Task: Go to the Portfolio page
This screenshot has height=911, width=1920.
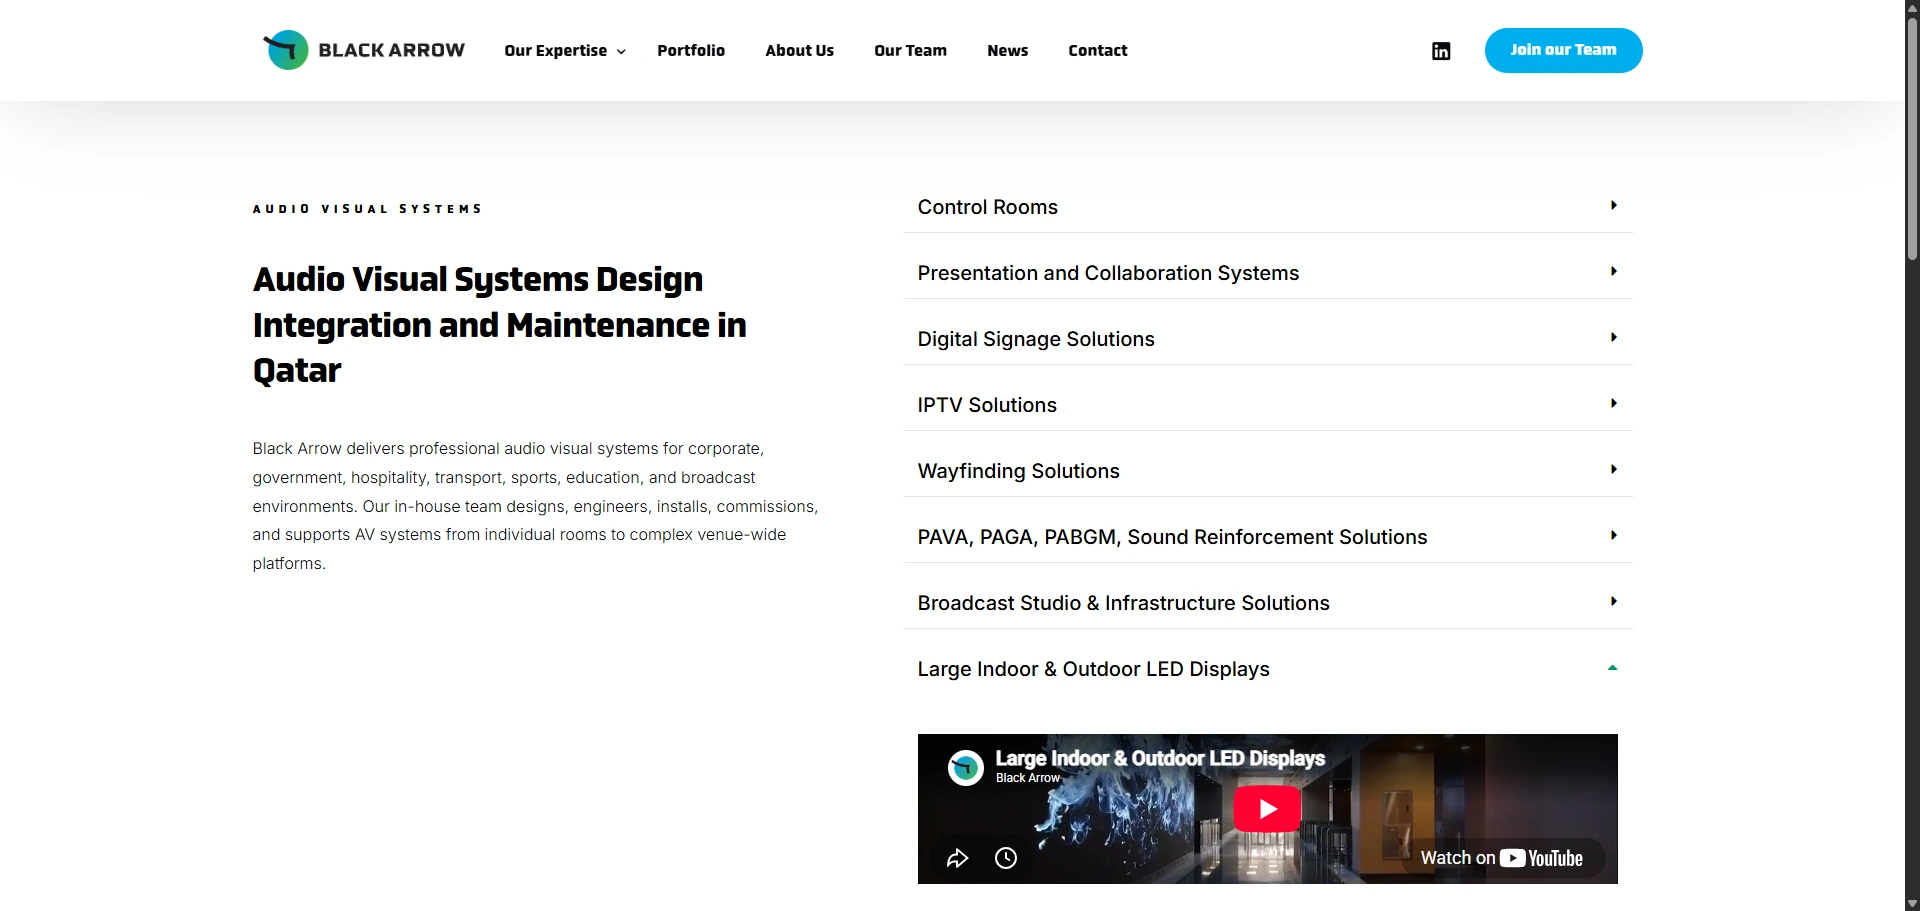Action: coord(691,51)
